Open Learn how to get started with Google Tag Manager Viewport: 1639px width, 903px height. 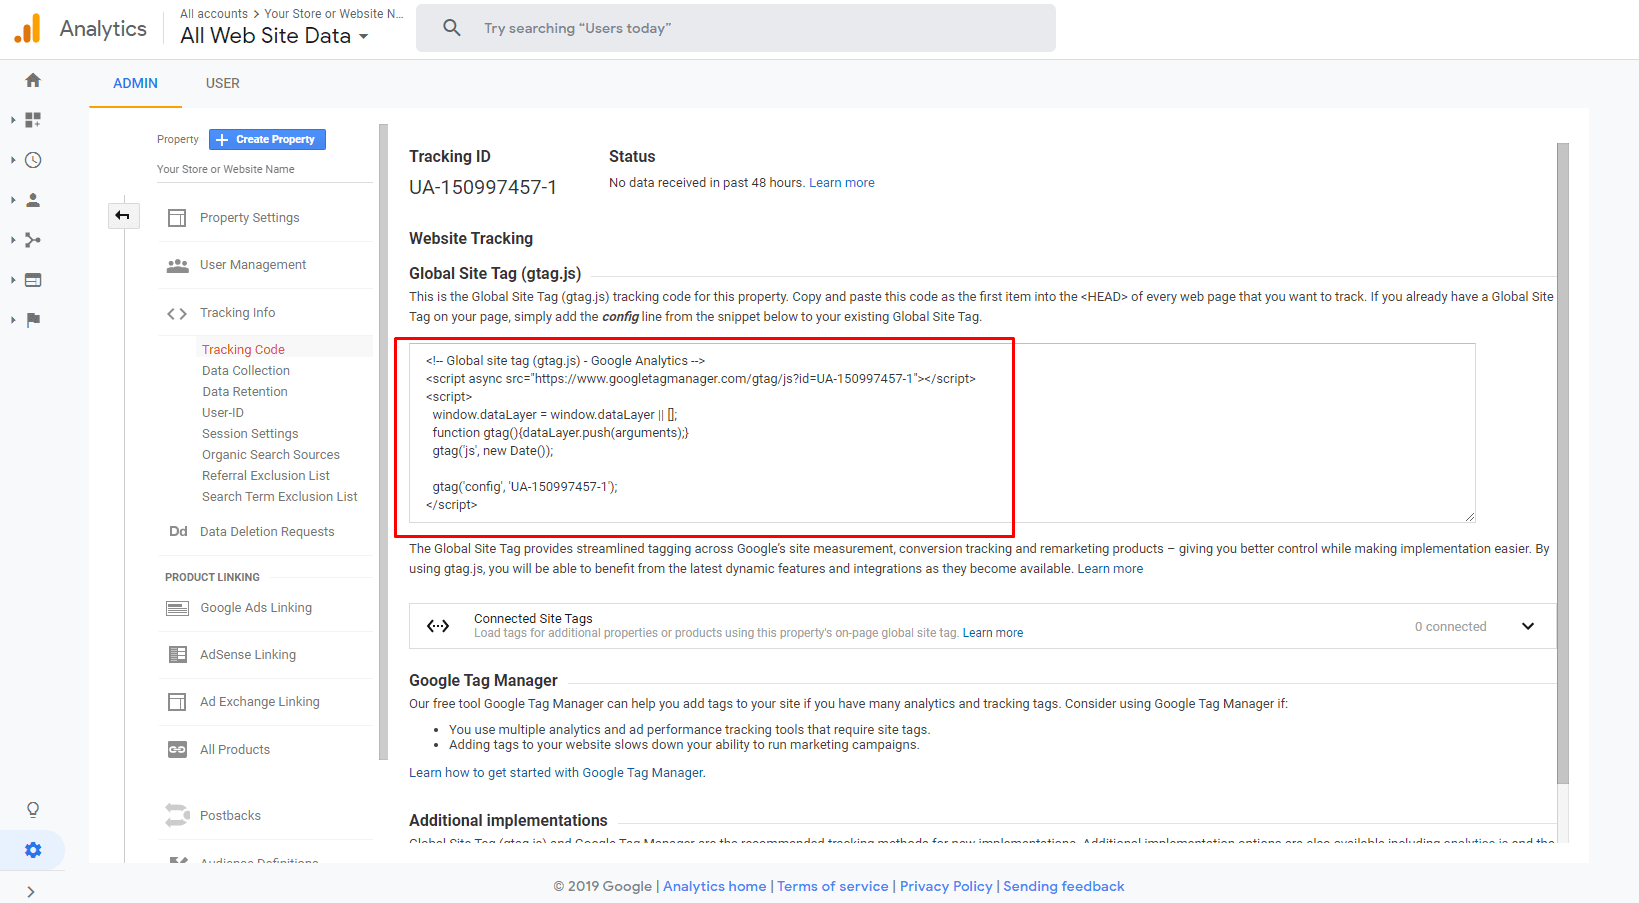557,773
